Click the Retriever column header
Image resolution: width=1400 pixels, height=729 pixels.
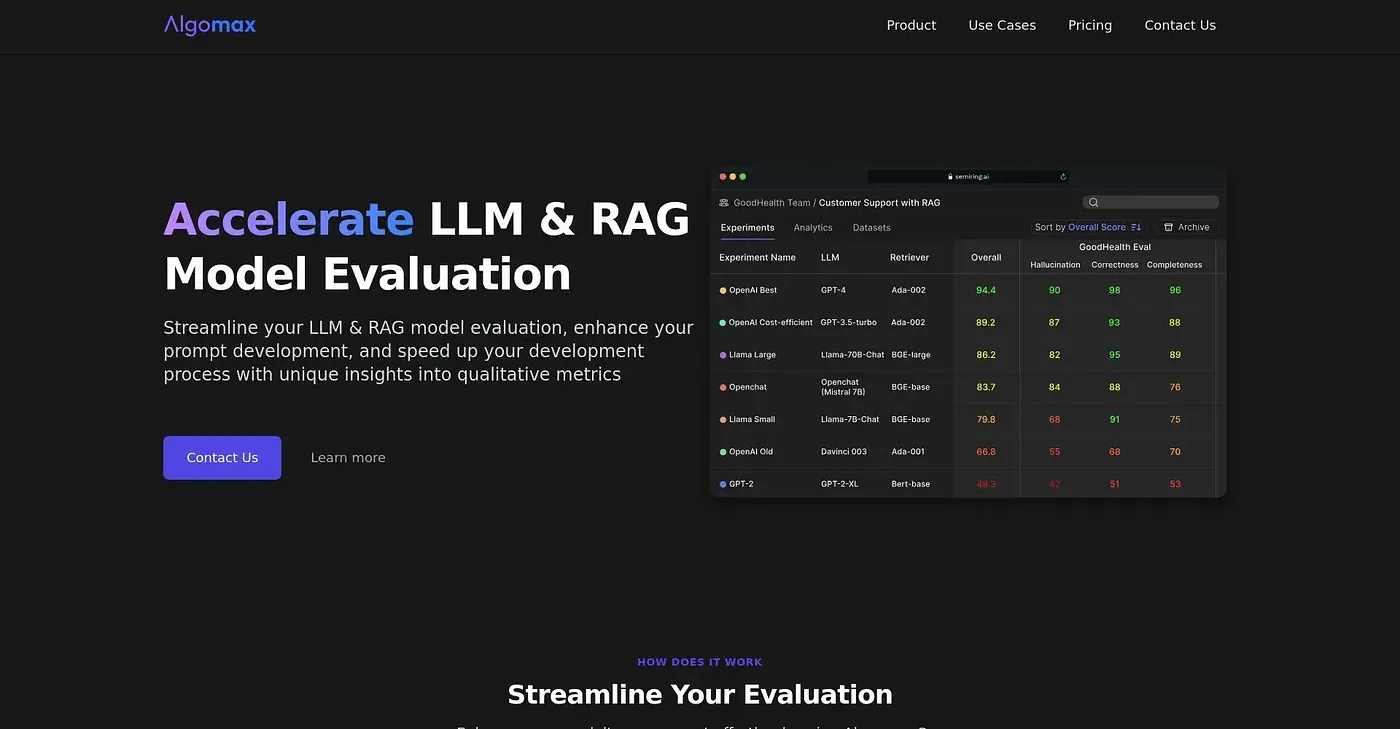coord(910,258)
